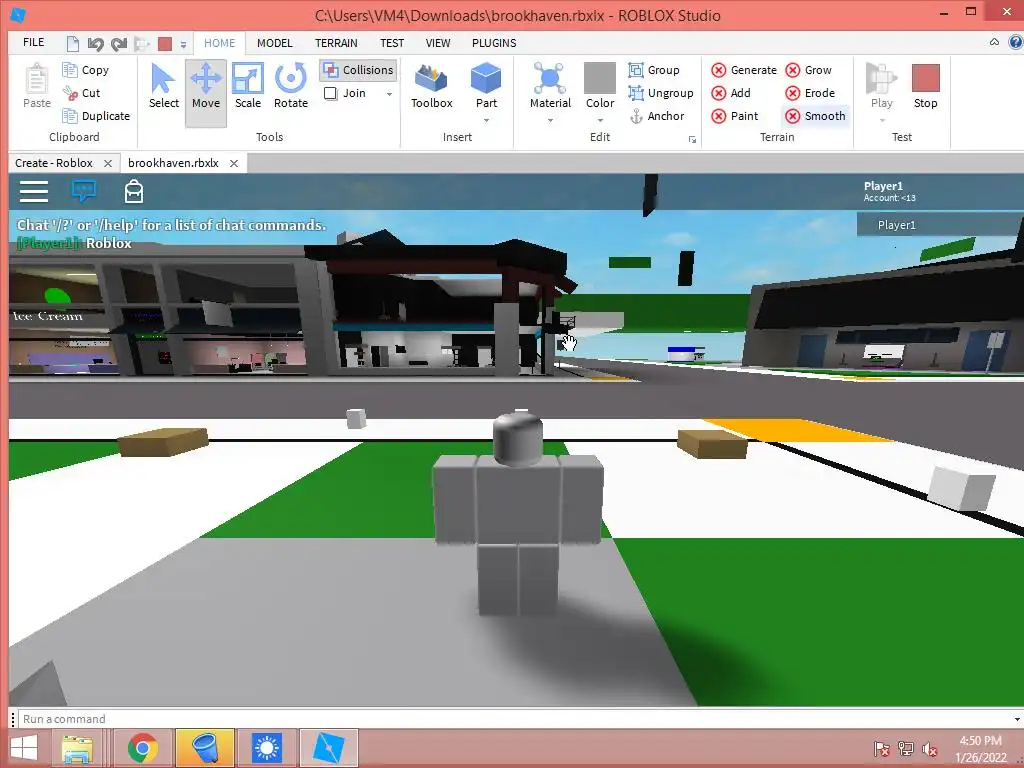Screen dimensions: 1024x768
Task: Select the Paint terrain tool
Action: pyautogui.click(x=735, y=116)
